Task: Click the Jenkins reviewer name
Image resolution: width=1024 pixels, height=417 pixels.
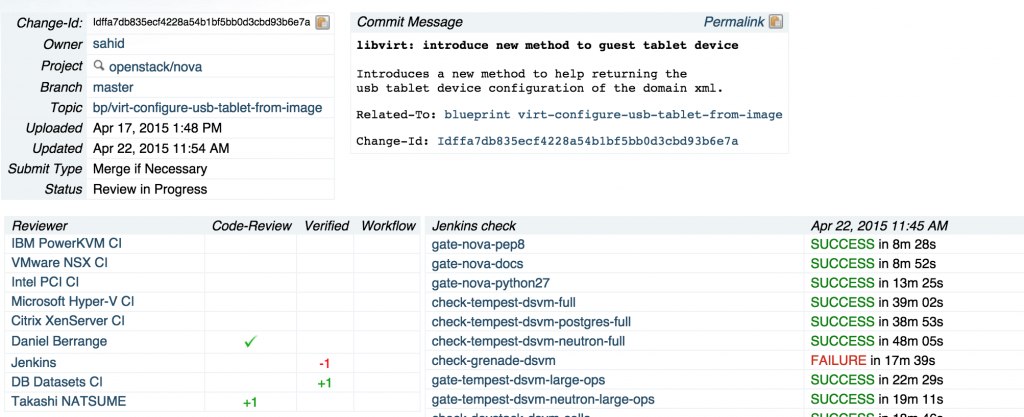Action: pos(34,362)
